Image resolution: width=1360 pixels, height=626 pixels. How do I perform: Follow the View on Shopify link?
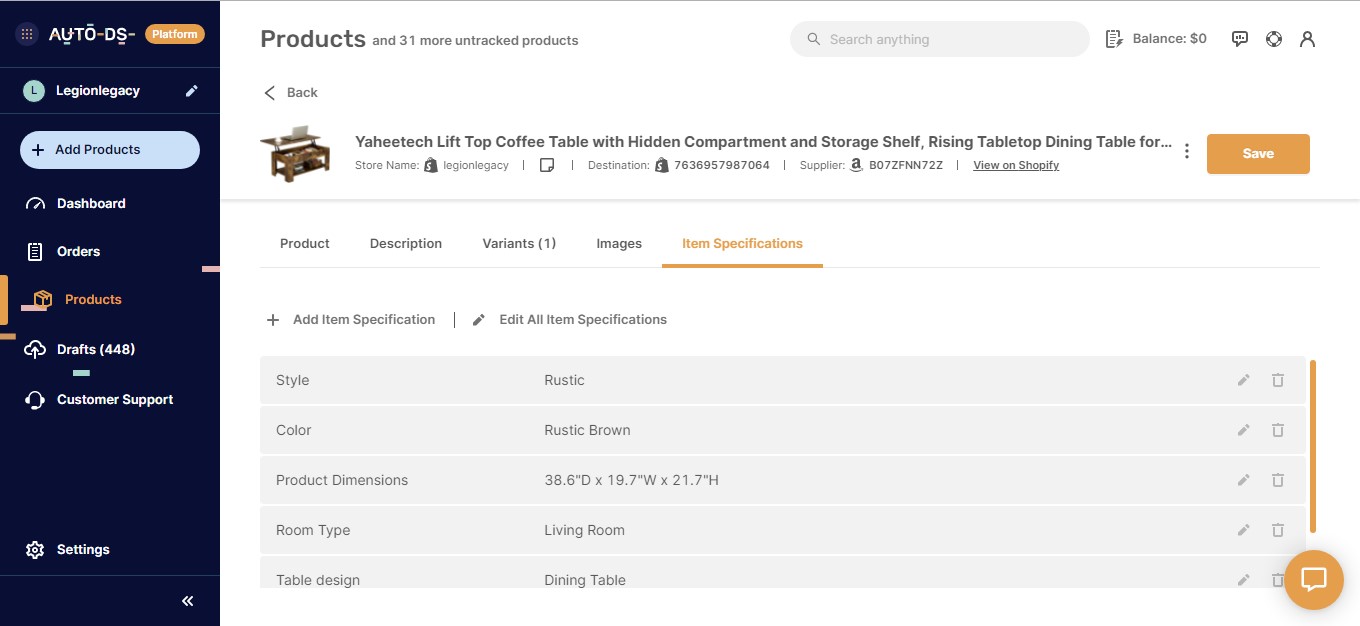click(x=1015, y=165)
